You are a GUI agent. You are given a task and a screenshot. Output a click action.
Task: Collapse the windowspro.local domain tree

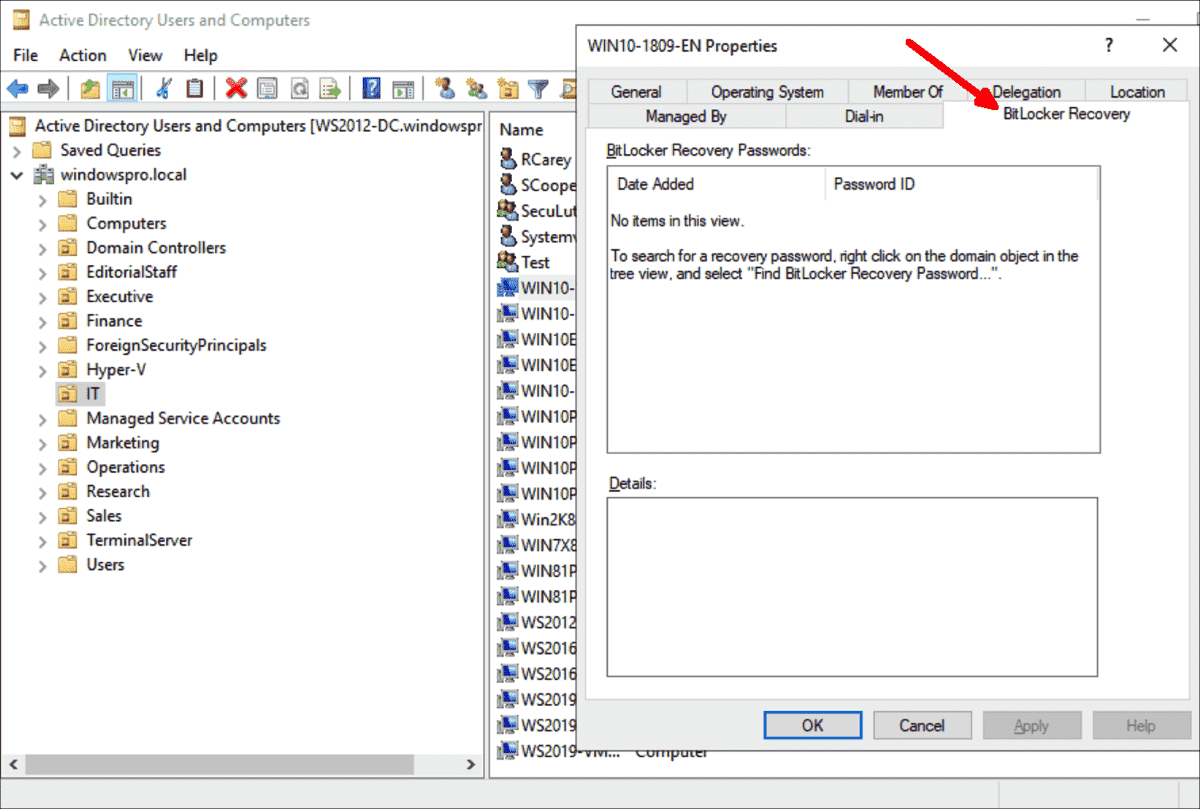tap(18, 173)
